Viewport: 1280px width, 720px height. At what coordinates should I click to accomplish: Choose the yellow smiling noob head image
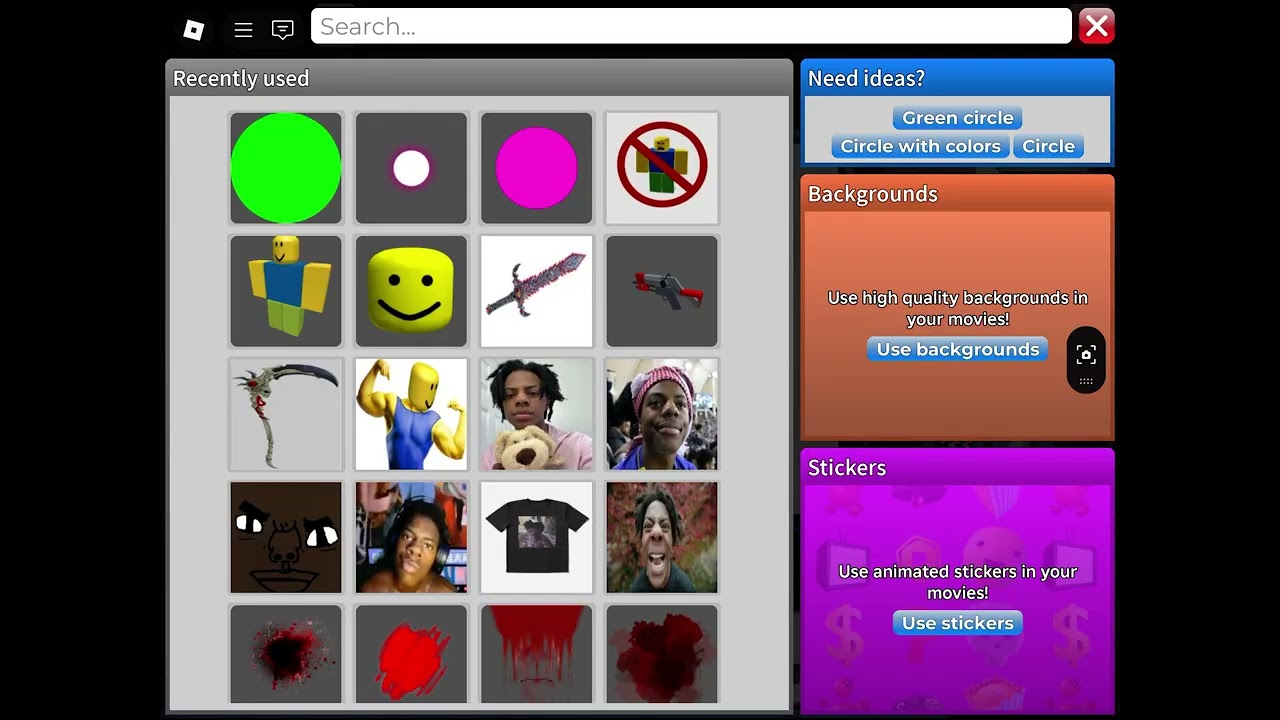tap(411, 291)
